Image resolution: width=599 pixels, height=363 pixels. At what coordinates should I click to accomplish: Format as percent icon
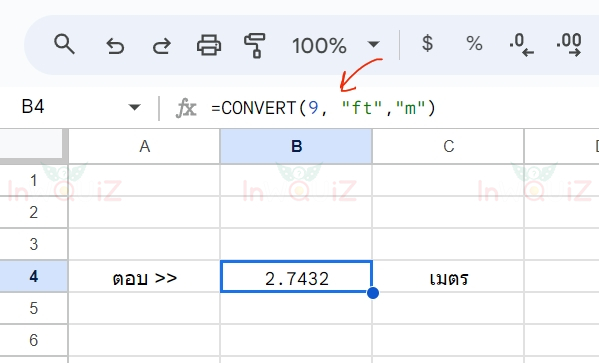(474, 43)
